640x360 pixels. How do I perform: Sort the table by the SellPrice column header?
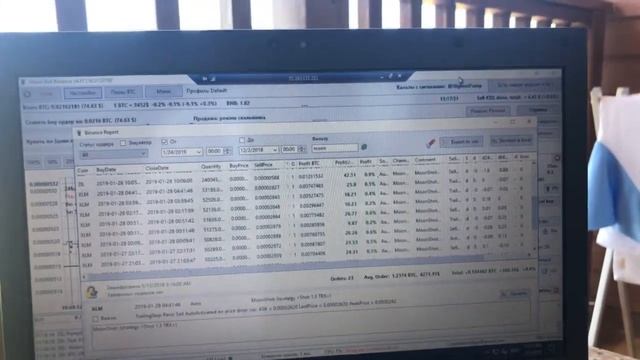tap(263, 165)
